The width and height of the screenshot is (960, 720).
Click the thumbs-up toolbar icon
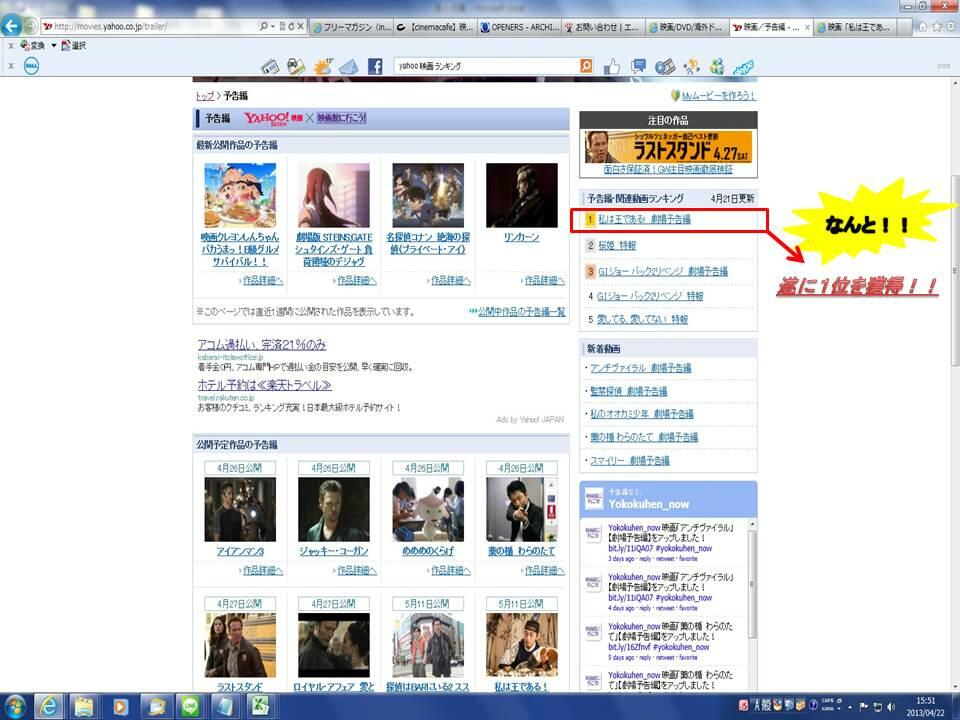[611, 66]
